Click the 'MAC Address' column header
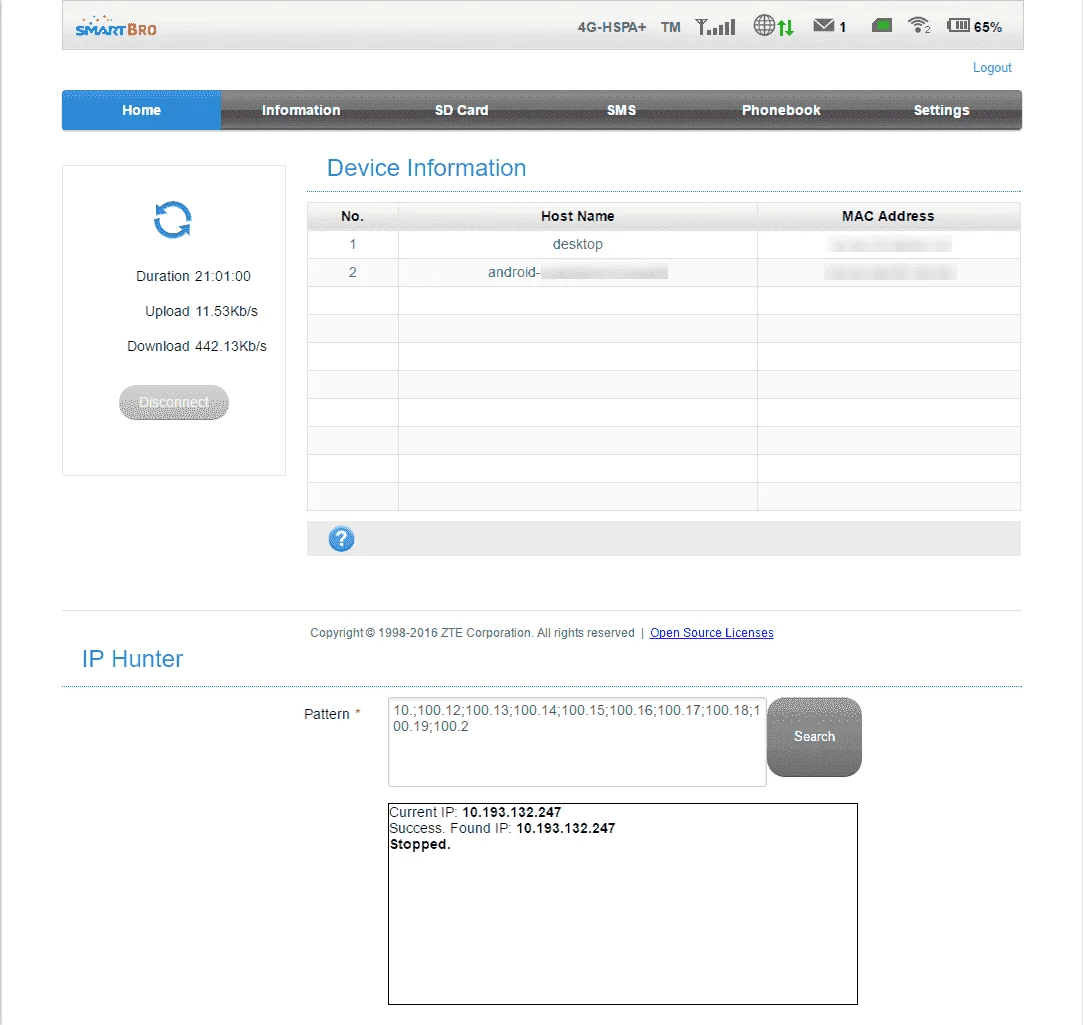The width and height of the screenshot is (1083, 1025). coord(888,216)
